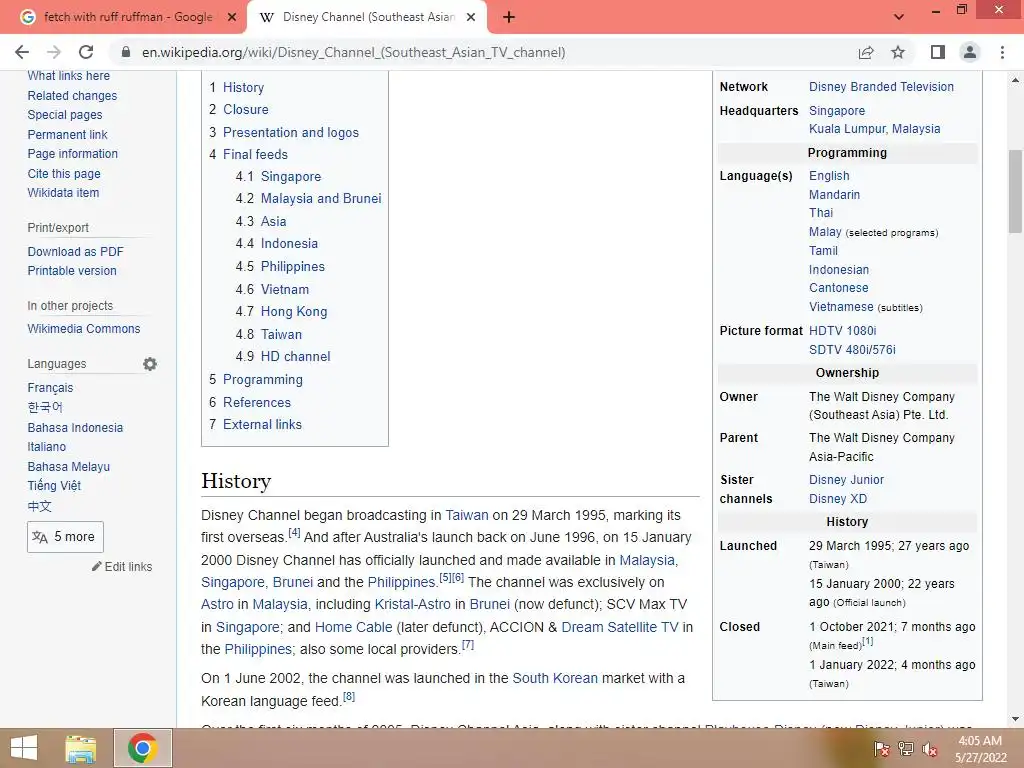Click Permanent link in the sidebar
Screen dimensions: 1024x768
coord(67,135)
